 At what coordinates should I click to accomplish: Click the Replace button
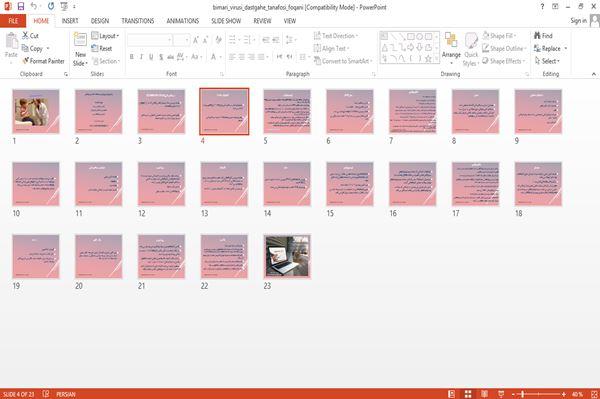551,49
